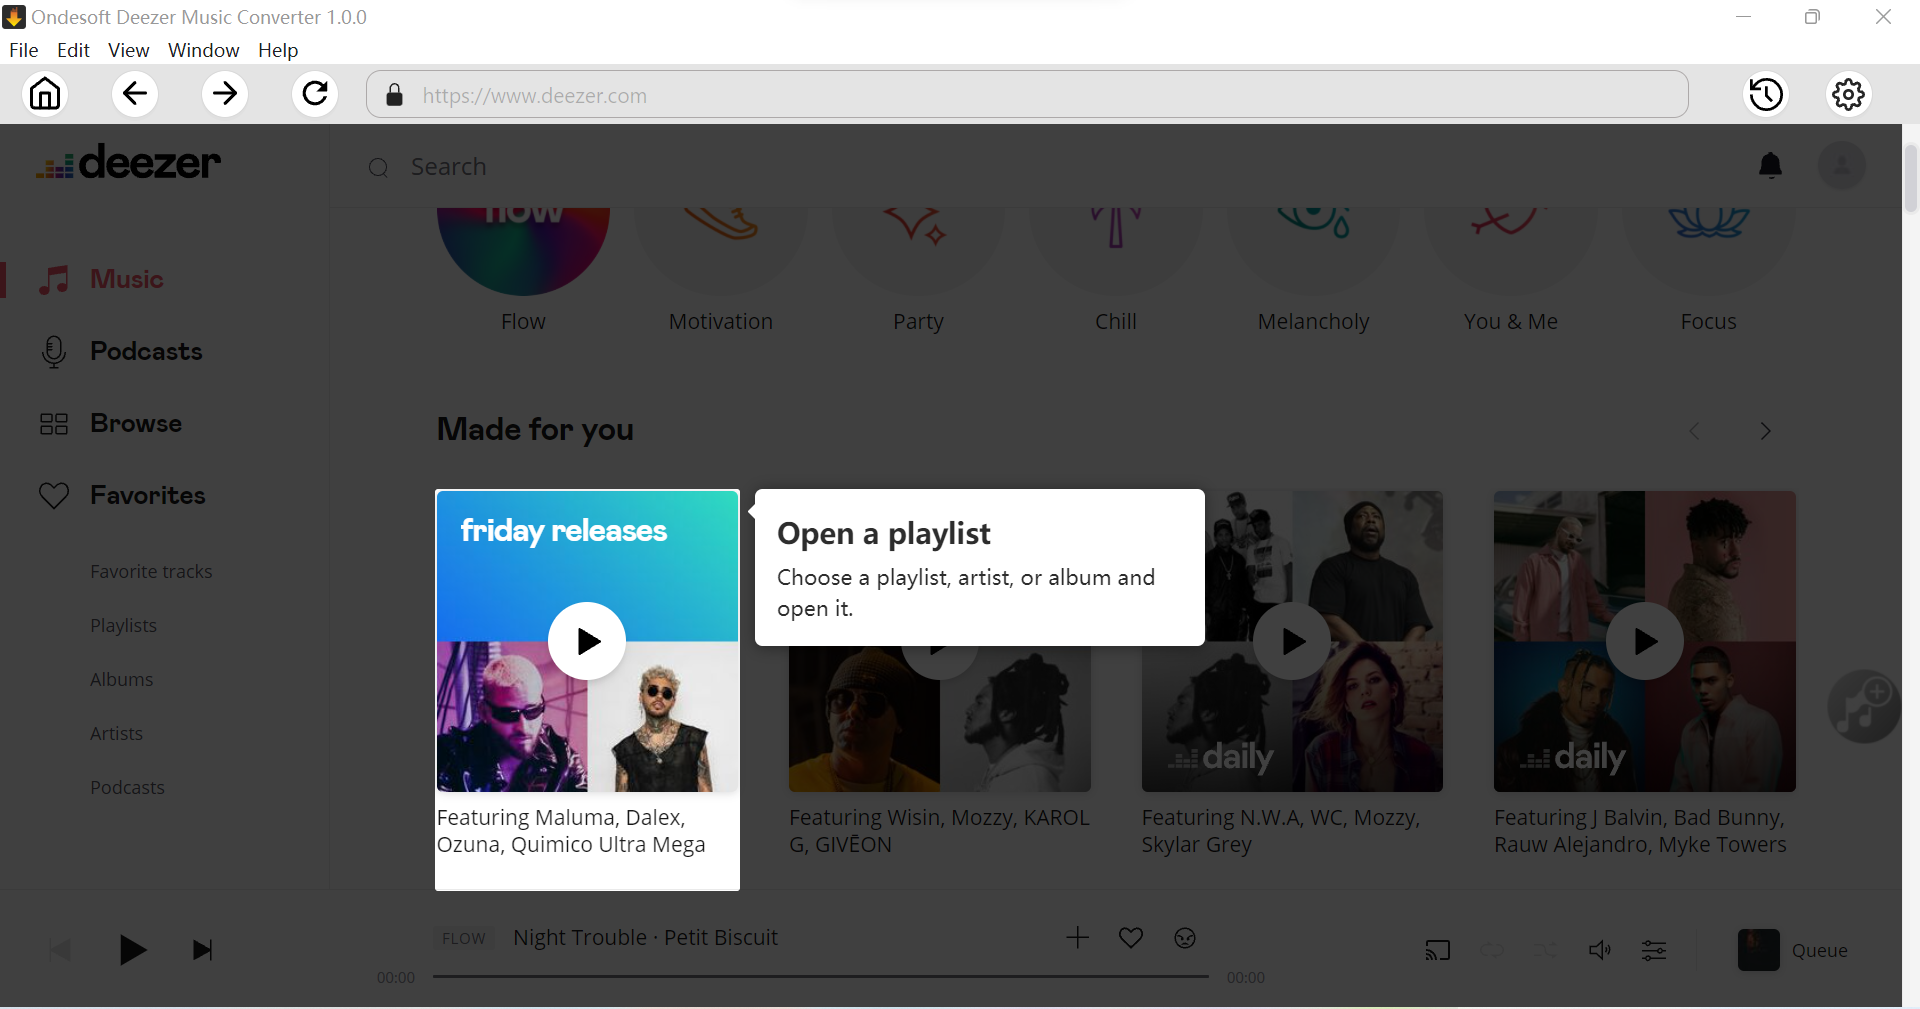Select the You & Me mood
Image resolution: width=1920 pixels, height=1009 pixels.
point(1510,250)
